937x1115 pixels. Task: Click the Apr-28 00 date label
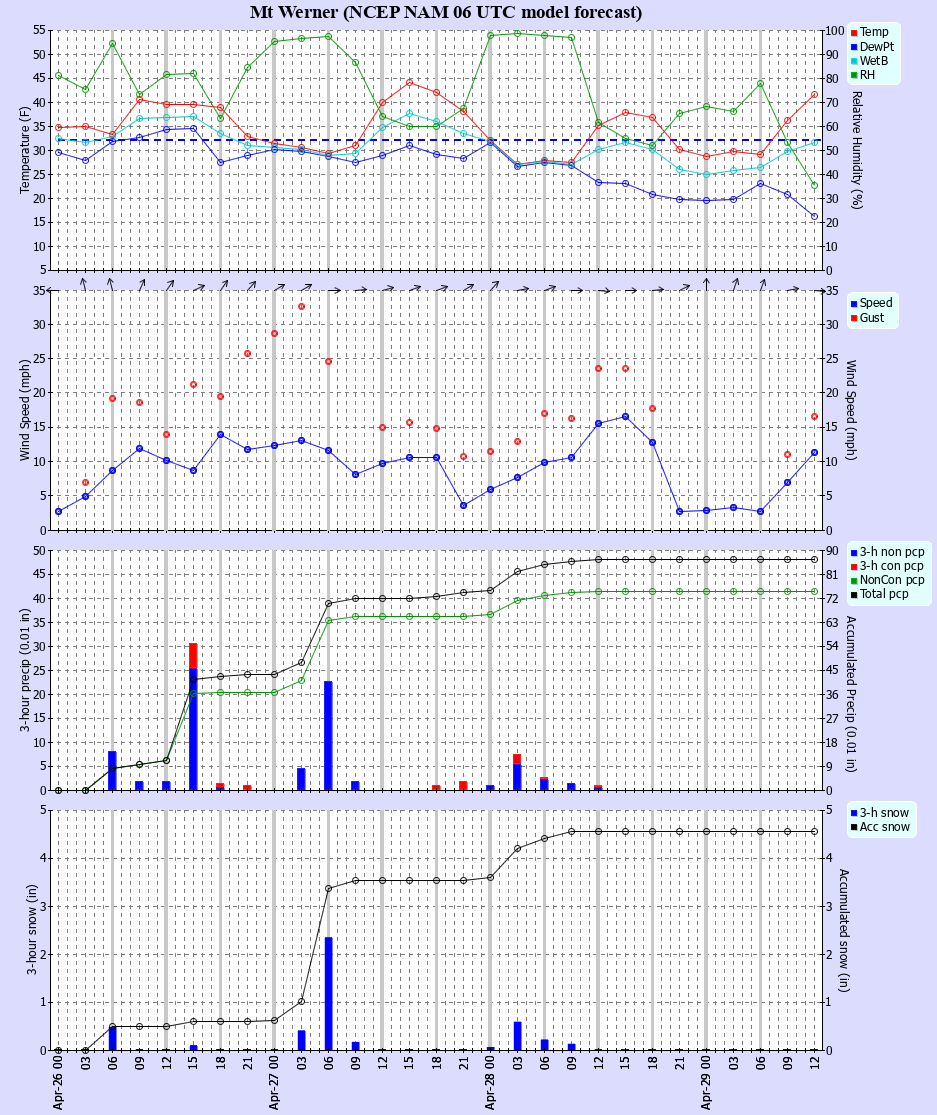tap(491, 1083)
